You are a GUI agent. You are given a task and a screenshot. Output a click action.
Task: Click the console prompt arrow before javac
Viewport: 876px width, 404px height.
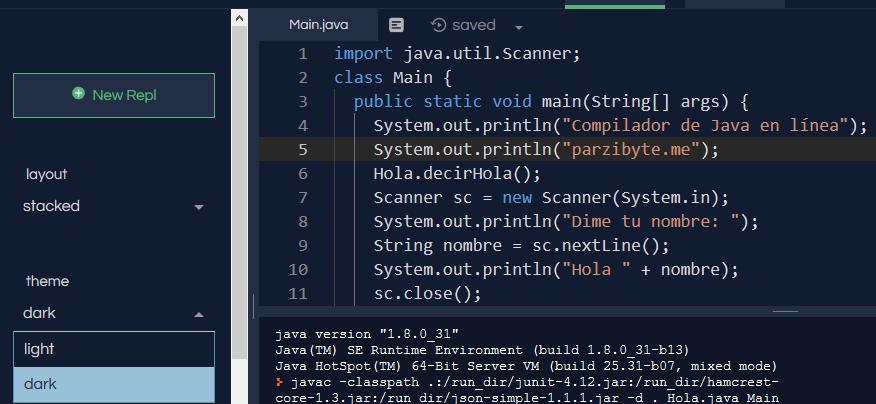(280, 383)
